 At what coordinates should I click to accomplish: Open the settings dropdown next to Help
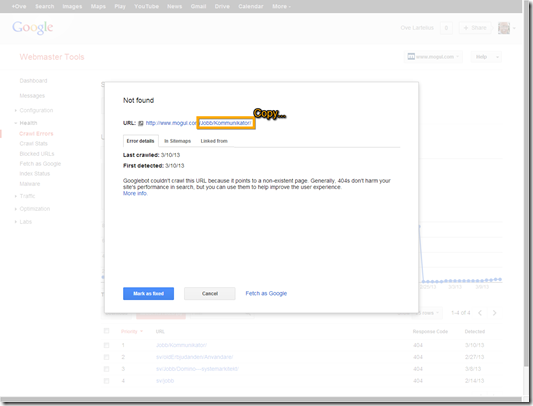pos(497,57)
